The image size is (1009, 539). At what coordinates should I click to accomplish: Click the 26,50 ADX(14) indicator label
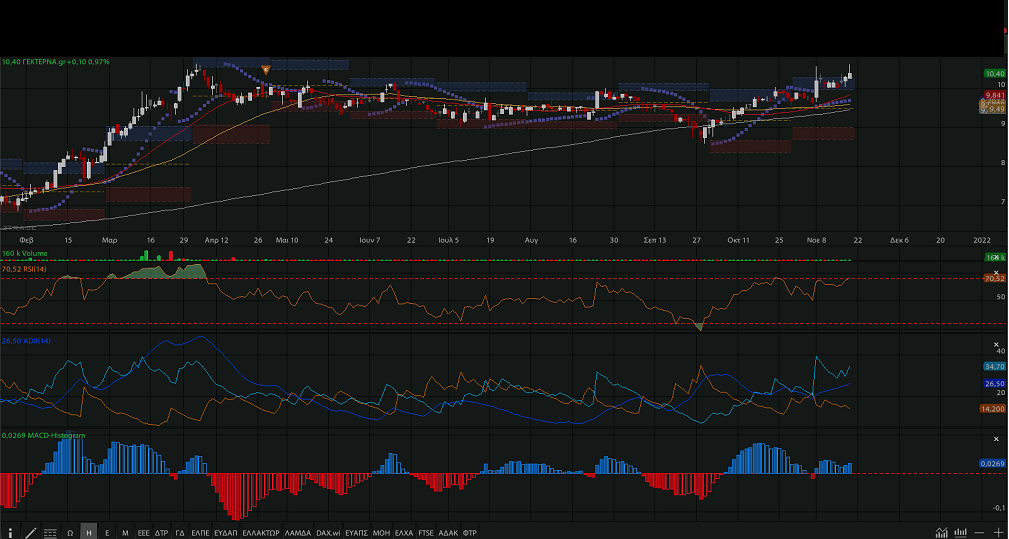pos(26,341)
